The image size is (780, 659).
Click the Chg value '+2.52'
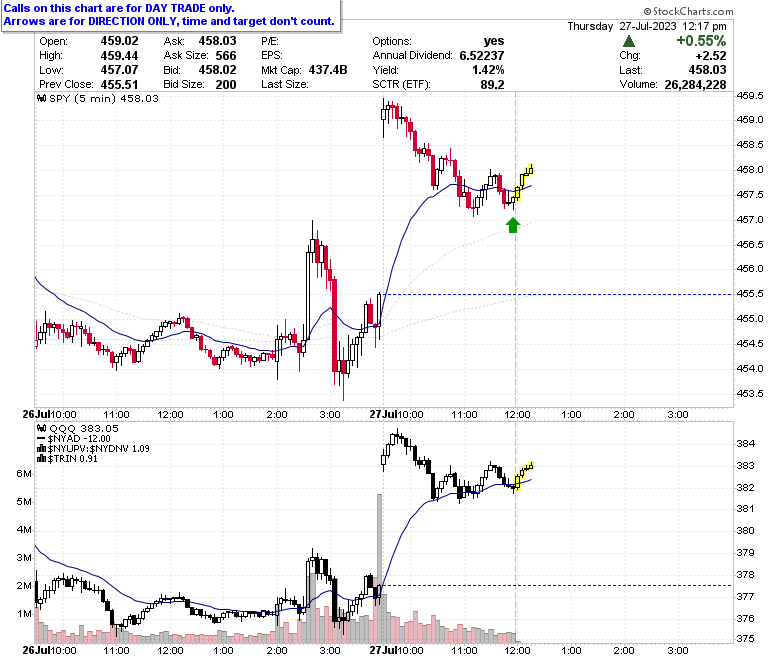[711, 56]
